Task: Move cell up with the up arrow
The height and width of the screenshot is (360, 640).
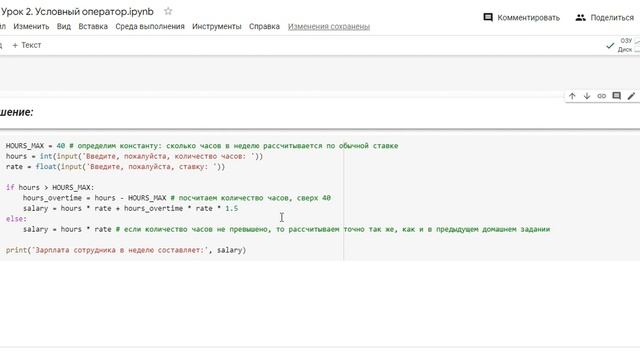Action: pos(572,96)
